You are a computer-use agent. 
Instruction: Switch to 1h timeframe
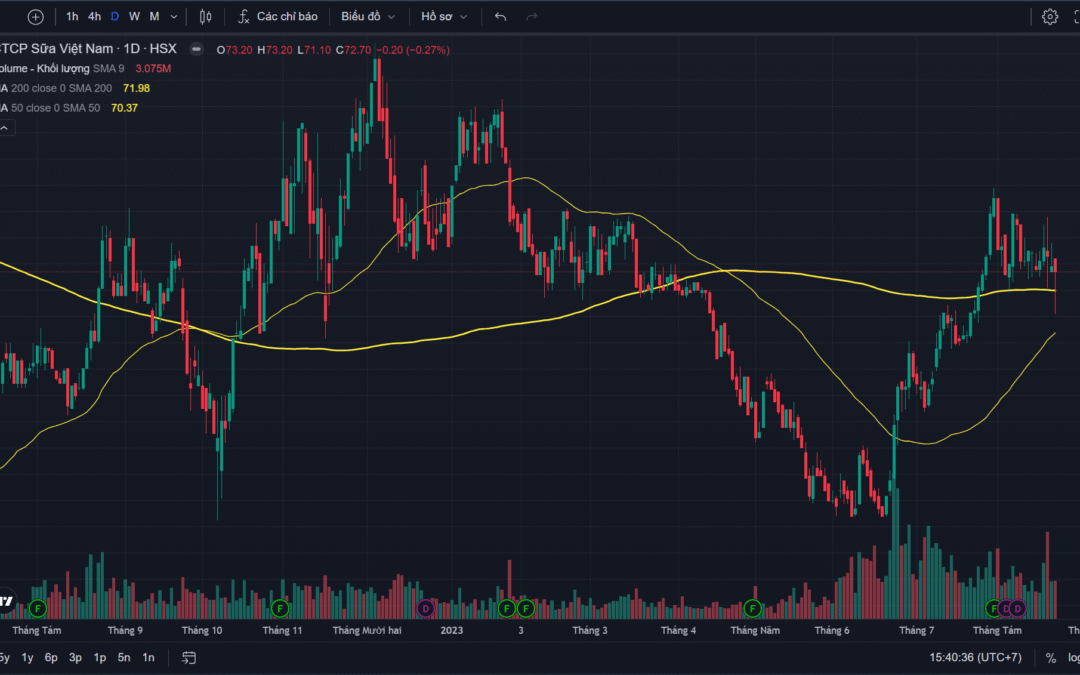(x=72, y=16)
